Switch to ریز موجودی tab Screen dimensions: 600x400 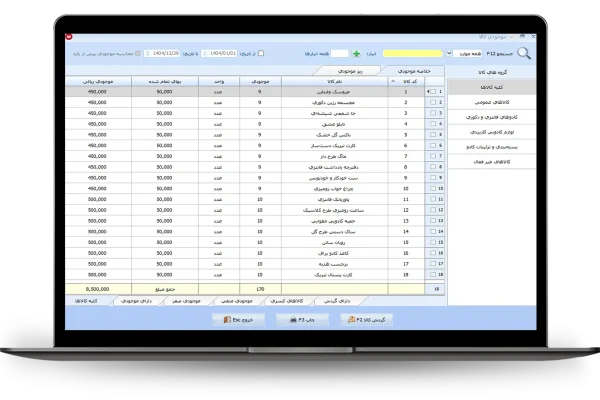click(350, 71)
